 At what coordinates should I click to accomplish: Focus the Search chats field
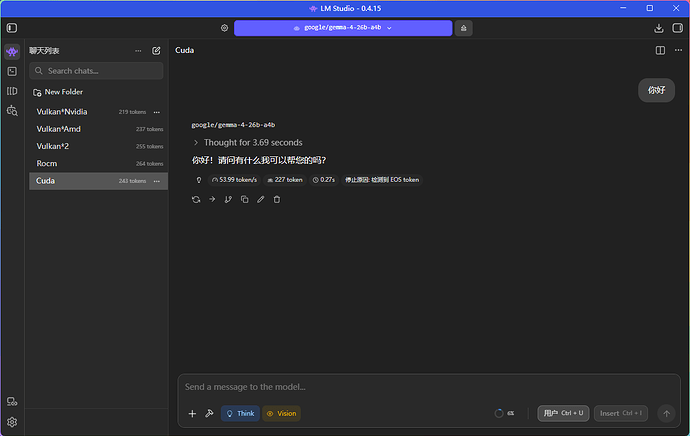tap(96, 71)
